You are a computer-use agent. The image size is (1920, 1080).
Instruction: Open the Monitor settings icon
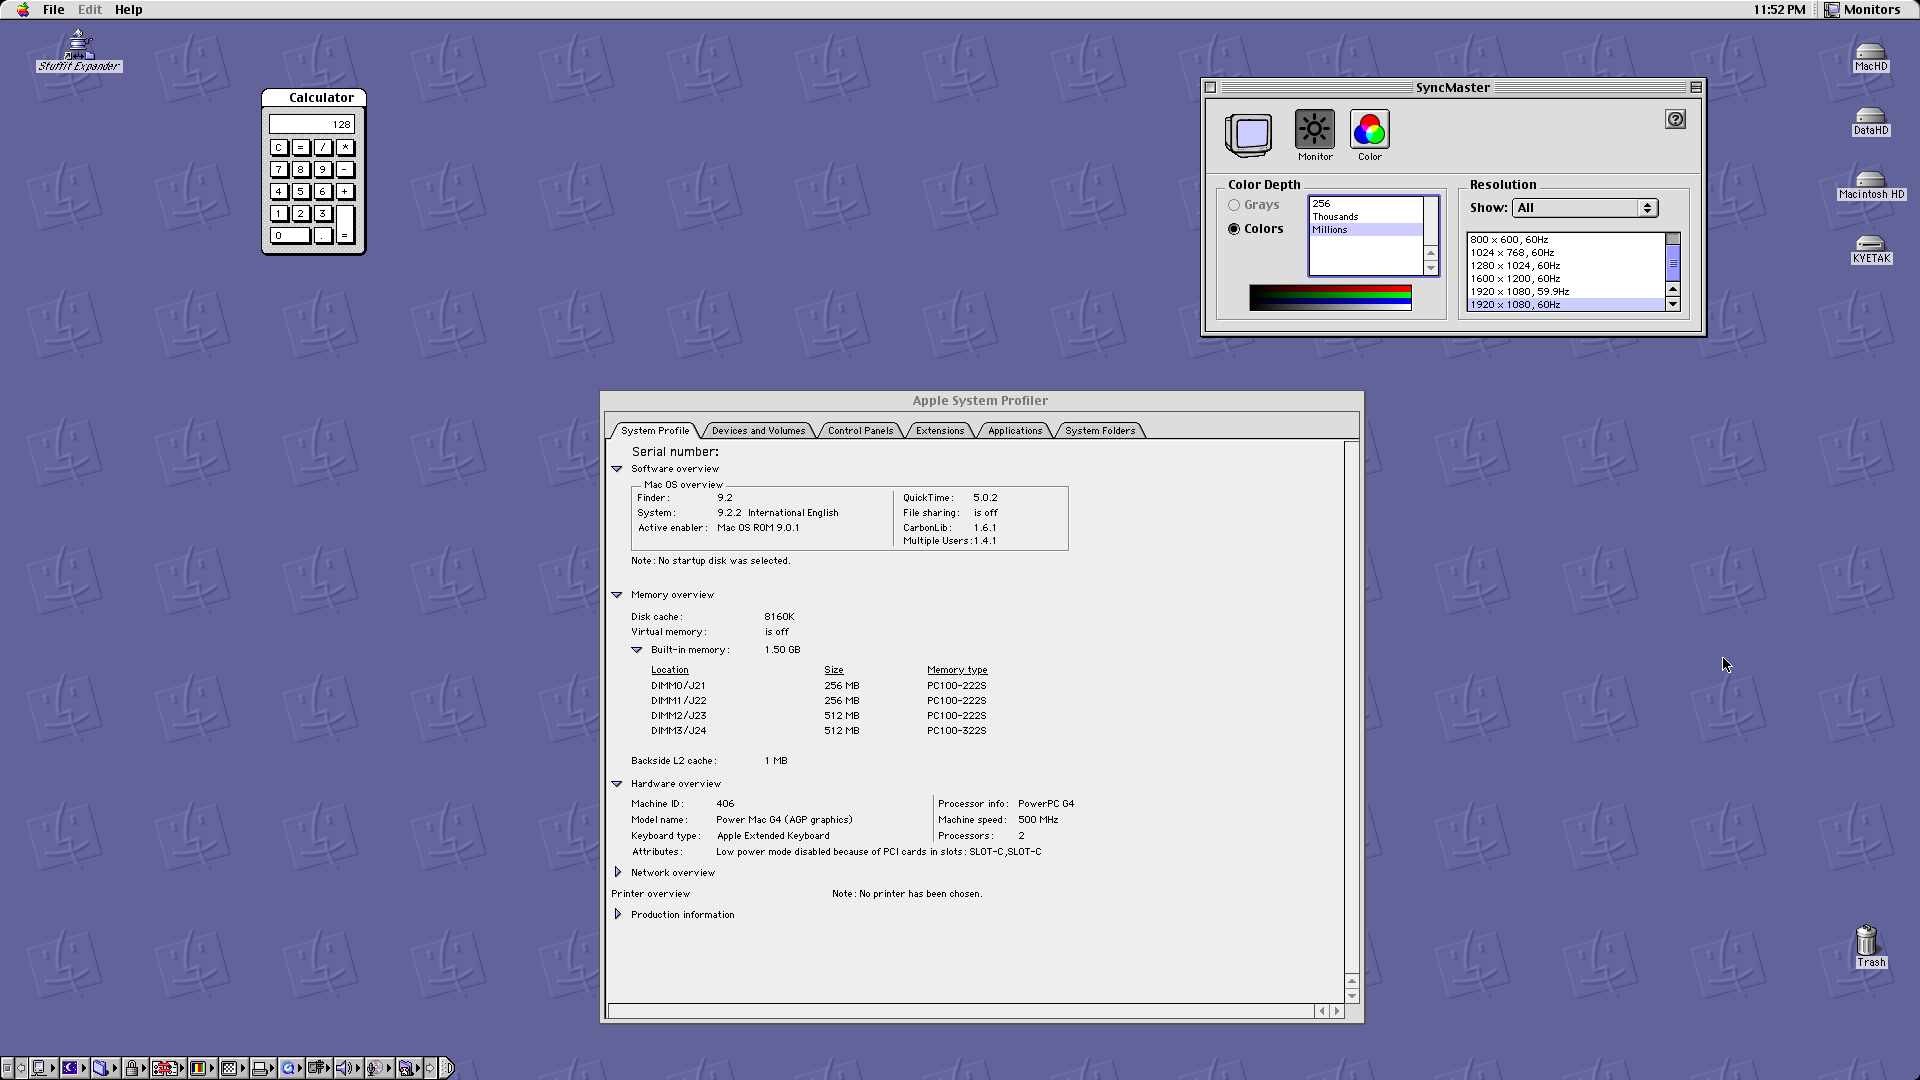(x=1314, y=131)
